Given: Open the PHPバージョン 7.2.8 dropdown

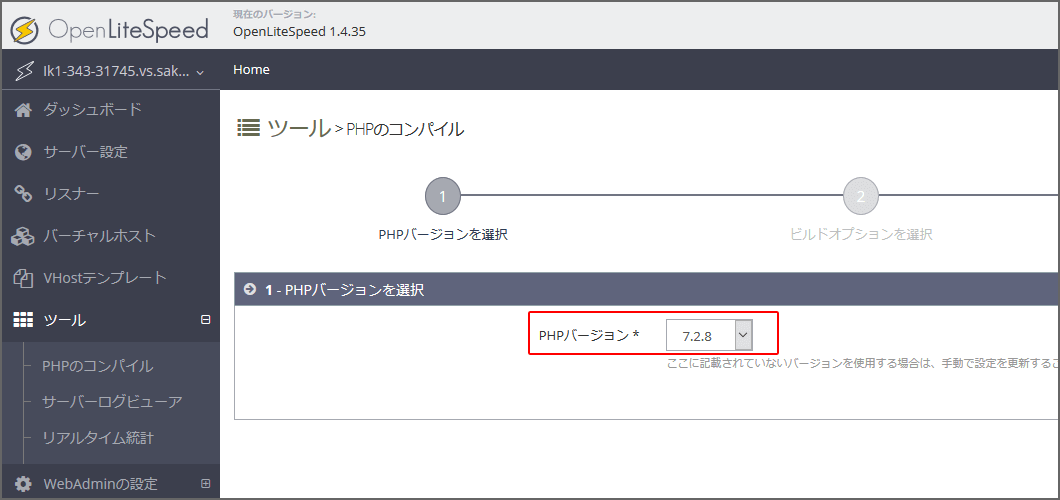Looking at the screenshot, I should (709, 335).
